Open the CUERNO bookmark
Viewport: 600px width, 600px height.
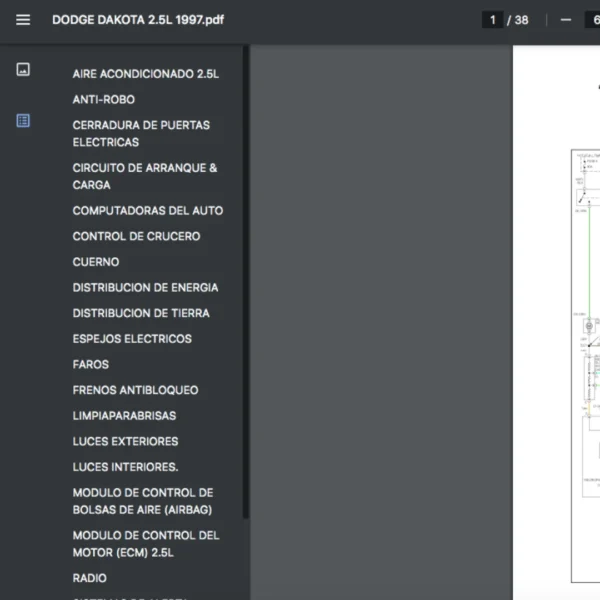(96, 262)
